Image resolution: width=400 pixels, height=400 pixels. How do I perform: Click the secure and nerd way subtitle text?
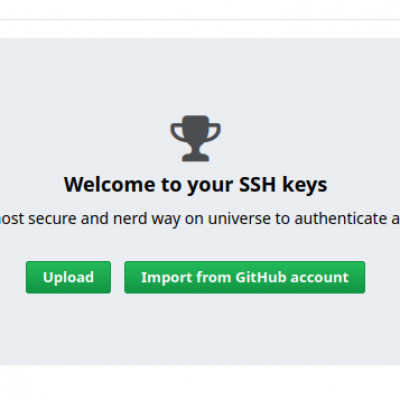(x=200, y=219)
